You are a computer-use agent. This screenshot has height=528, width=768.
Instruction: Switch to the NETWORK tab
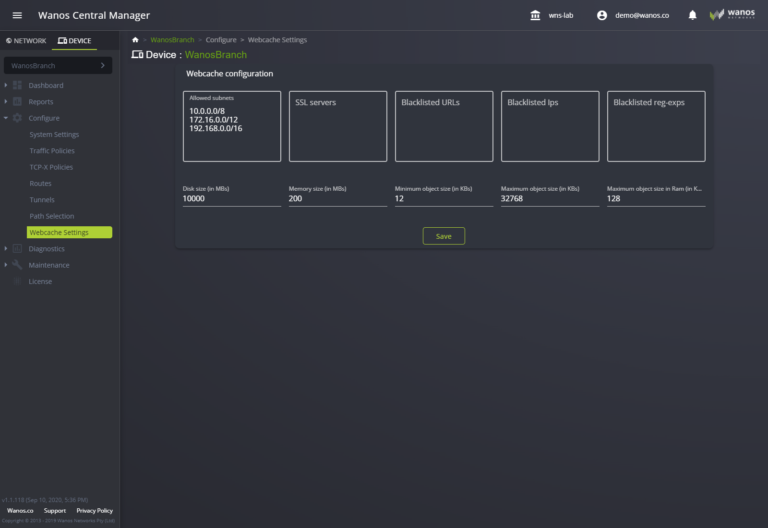[x=26, y=41]
